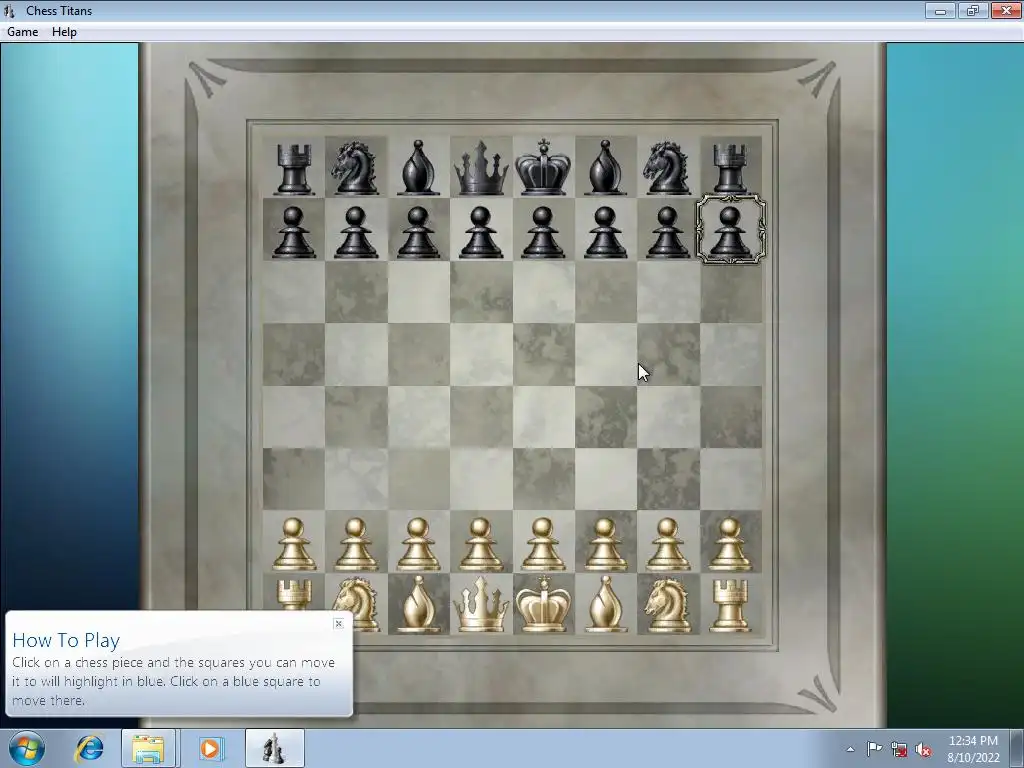The width and height of the screenshot is (1024, 768).
Task: Click the black pawn on c7
Action: (418, 232)
